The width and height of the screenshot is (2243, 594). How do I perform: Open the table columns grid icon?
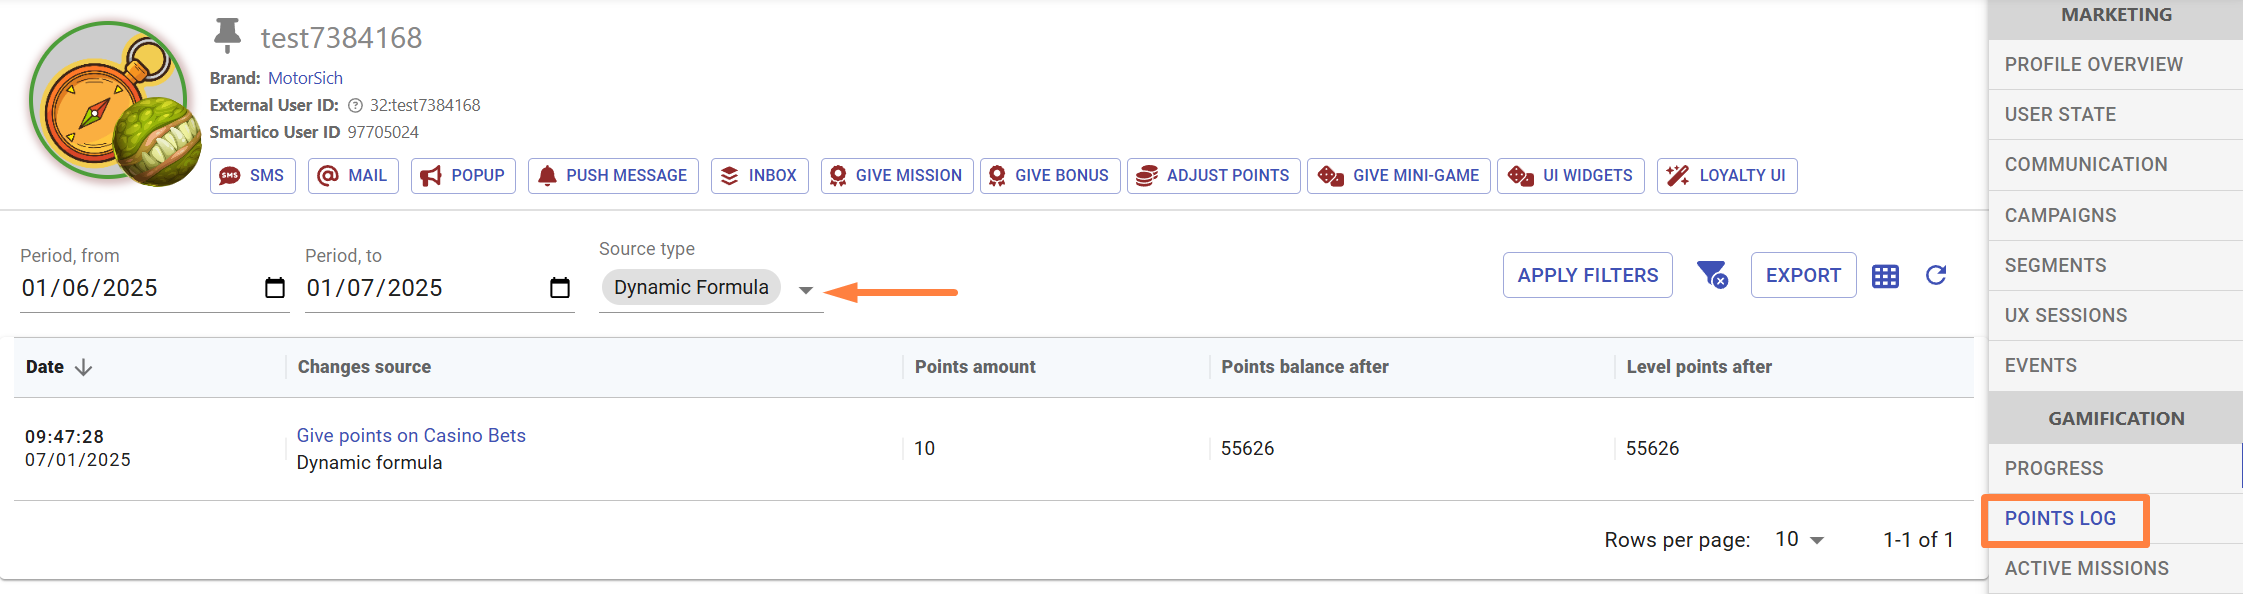coord(1885,276)
